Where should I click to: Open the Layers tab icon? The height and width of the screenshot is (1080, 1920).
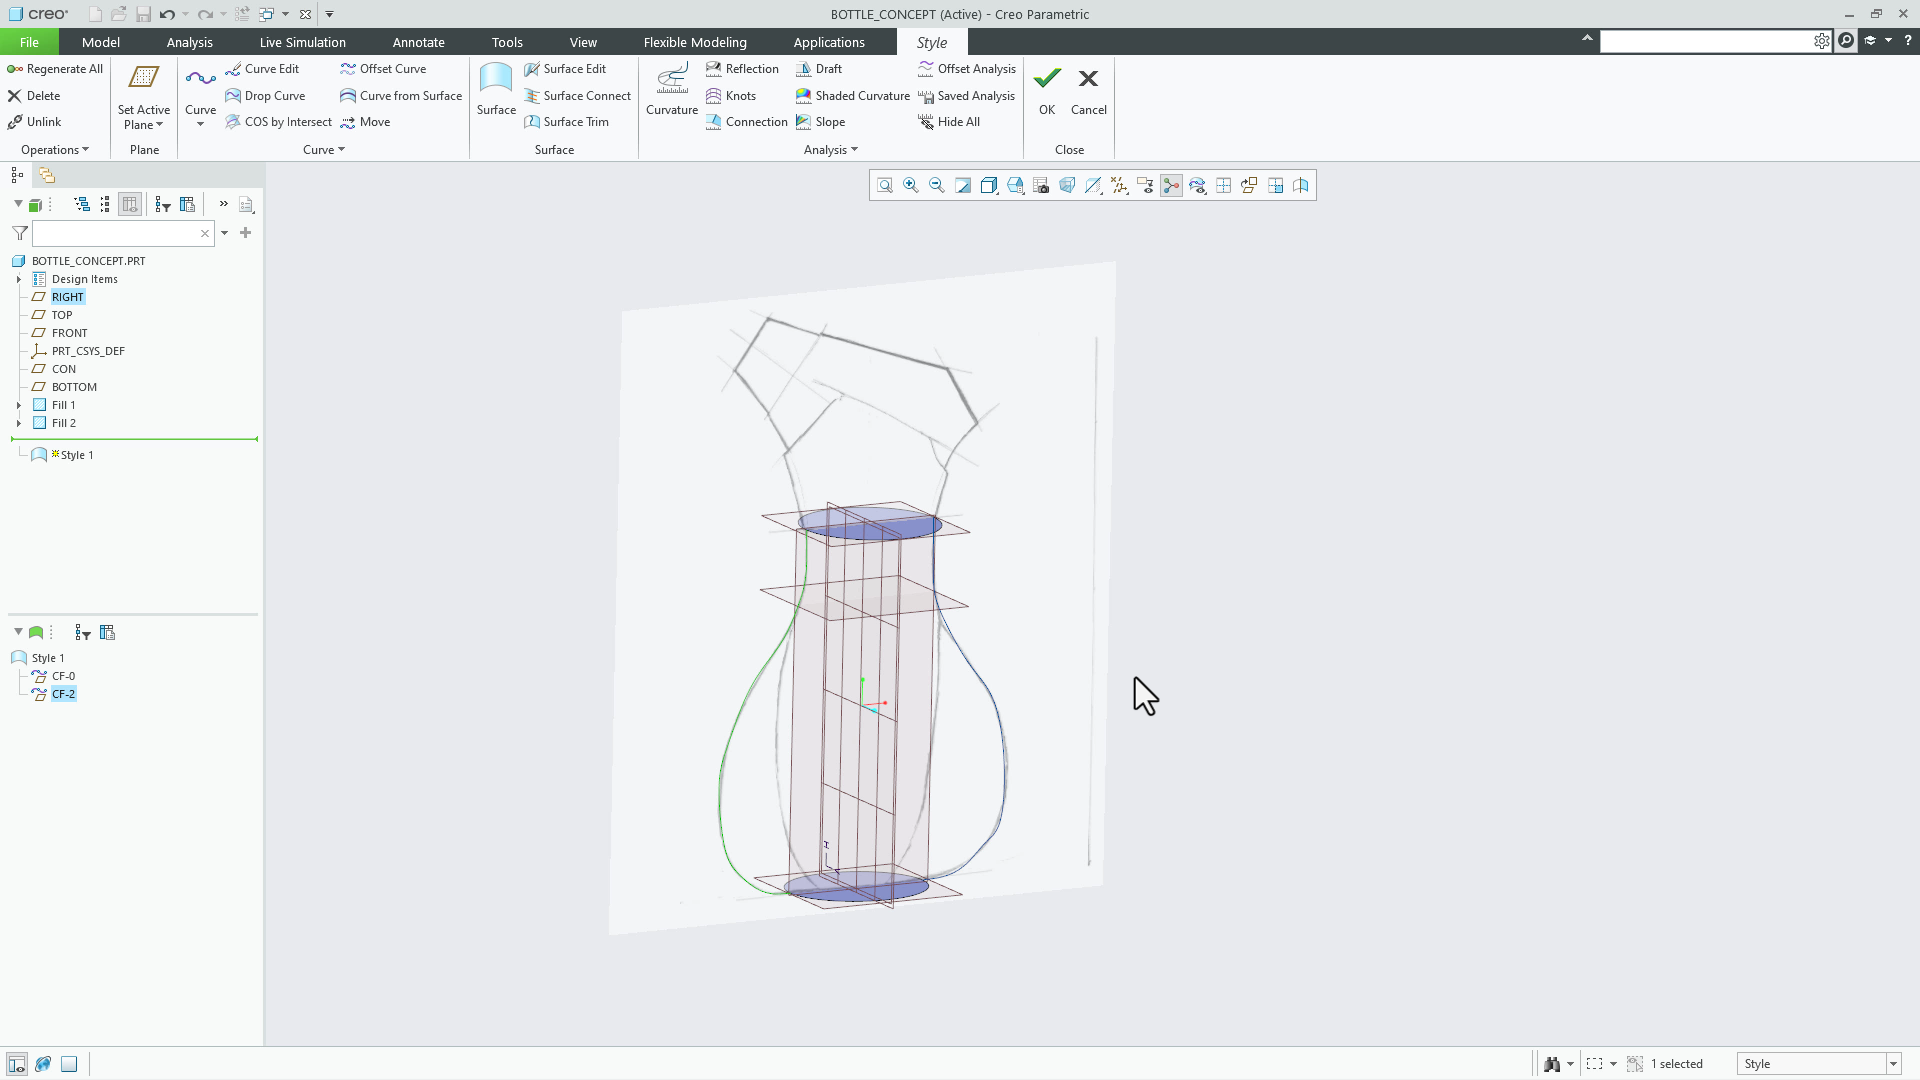pyautogui.click(x=47, y=175)
